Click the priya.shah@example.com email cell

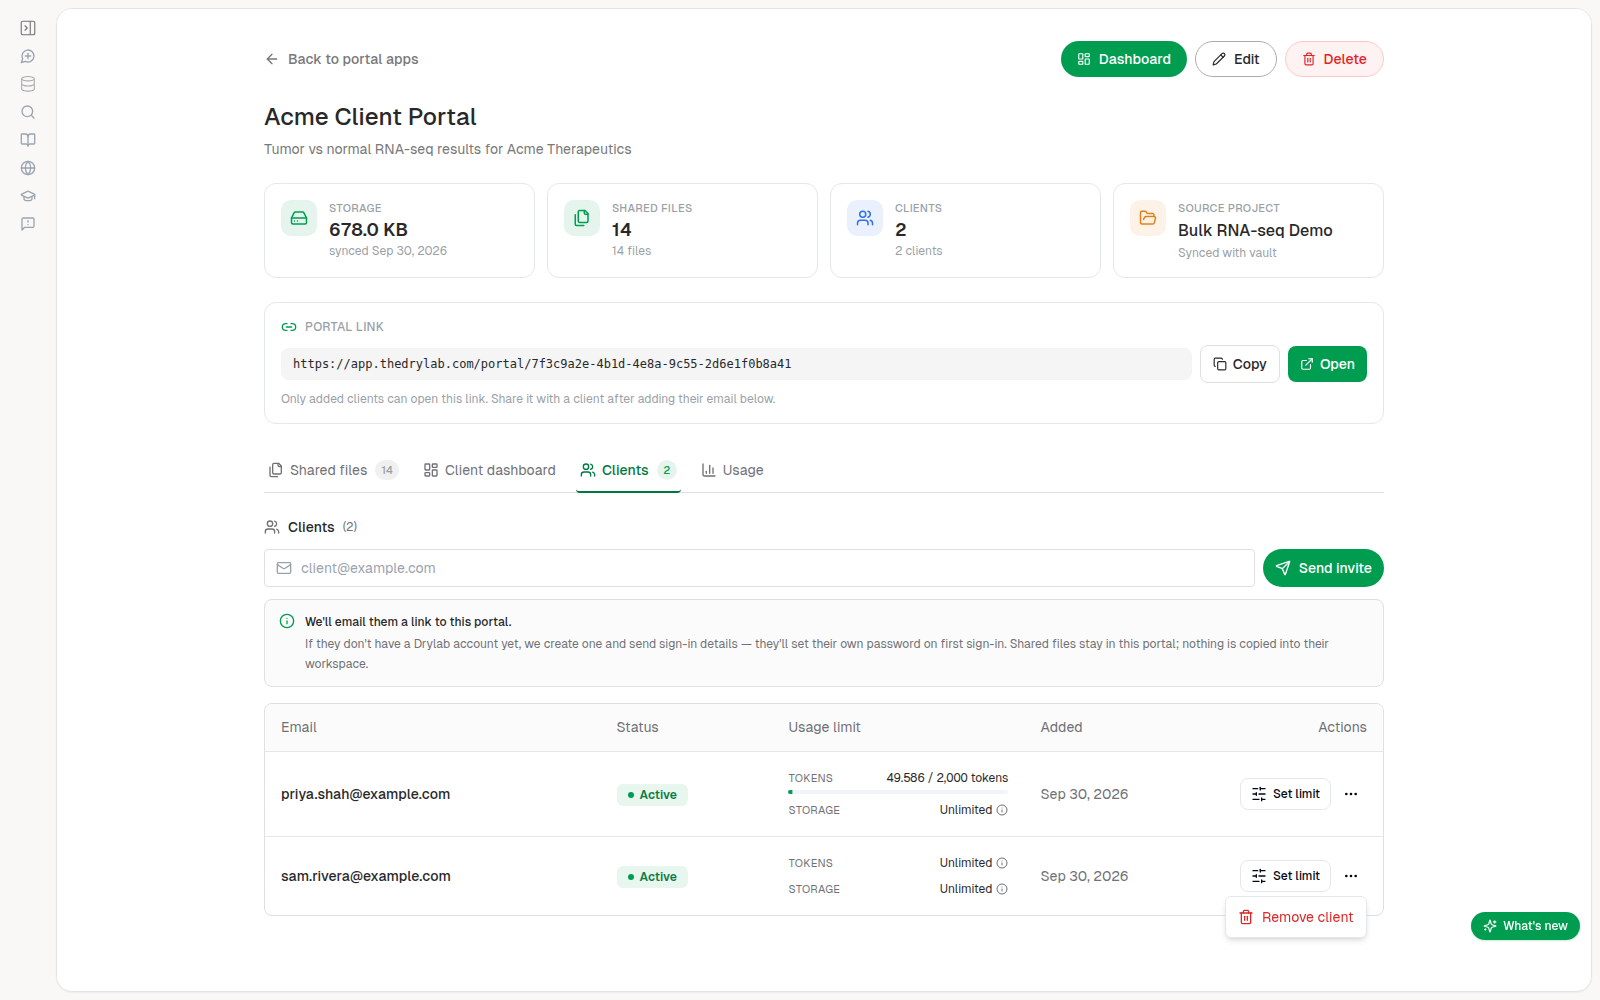pos(365,794)
